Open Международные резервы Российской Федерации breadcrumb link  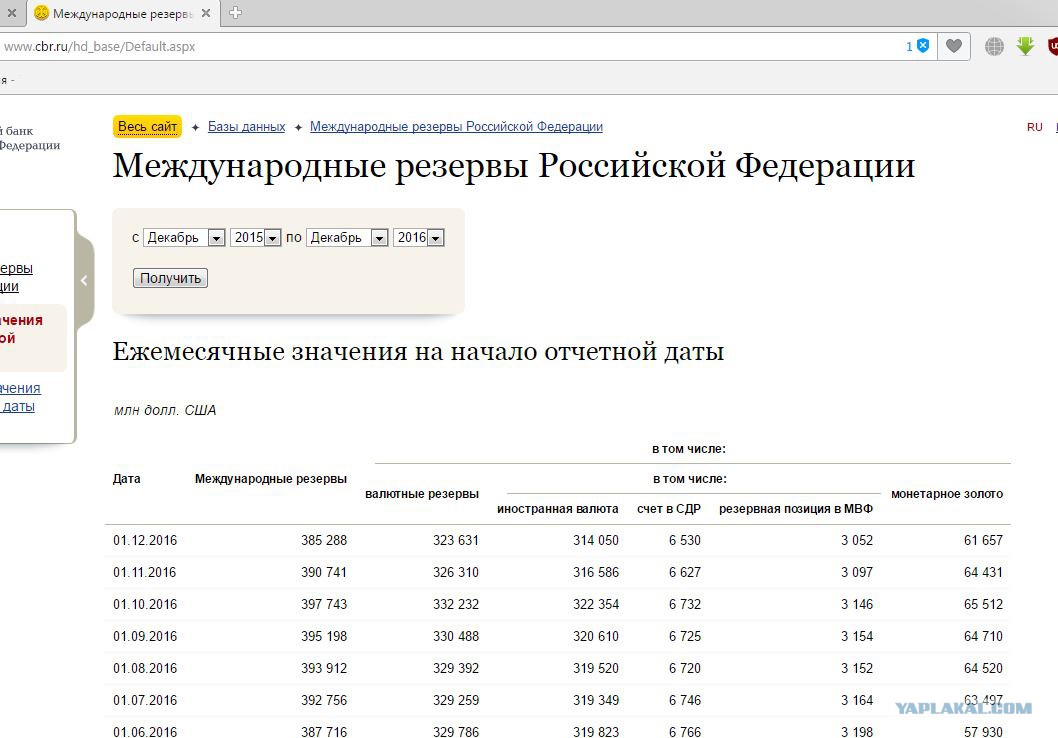(456, 126)
